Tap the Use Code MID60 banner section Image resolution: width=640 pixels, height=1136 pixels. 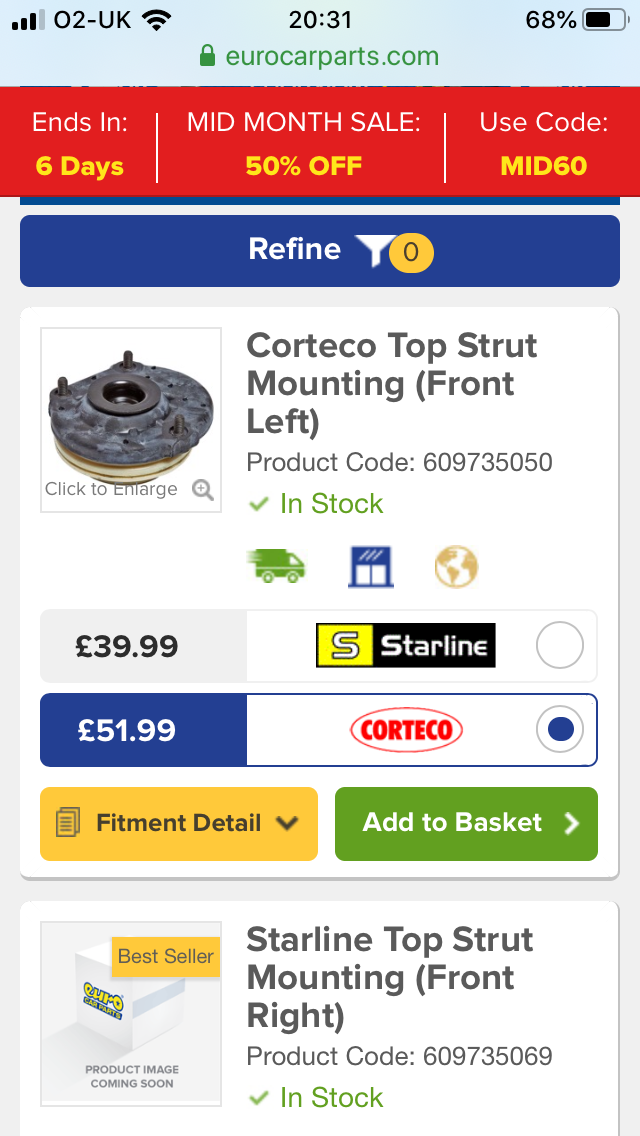(x=543, y=145)
